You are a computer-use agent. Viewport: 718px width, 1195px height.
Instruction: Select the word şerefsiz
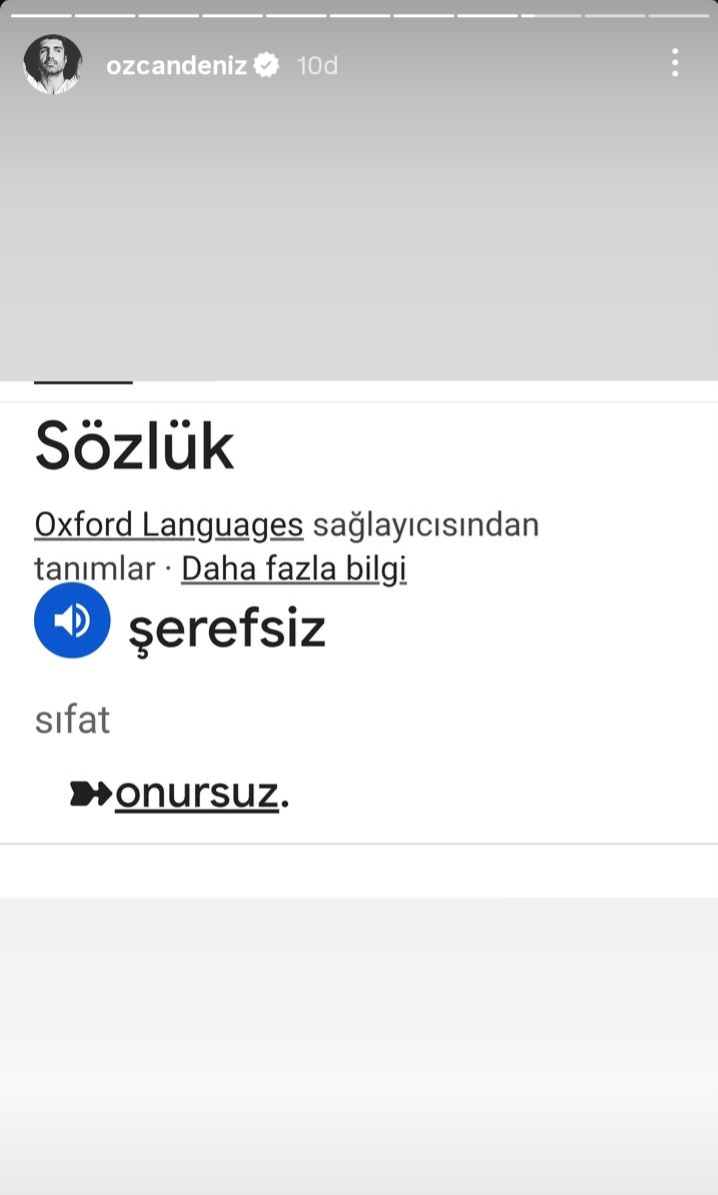[x=227, y=629]
